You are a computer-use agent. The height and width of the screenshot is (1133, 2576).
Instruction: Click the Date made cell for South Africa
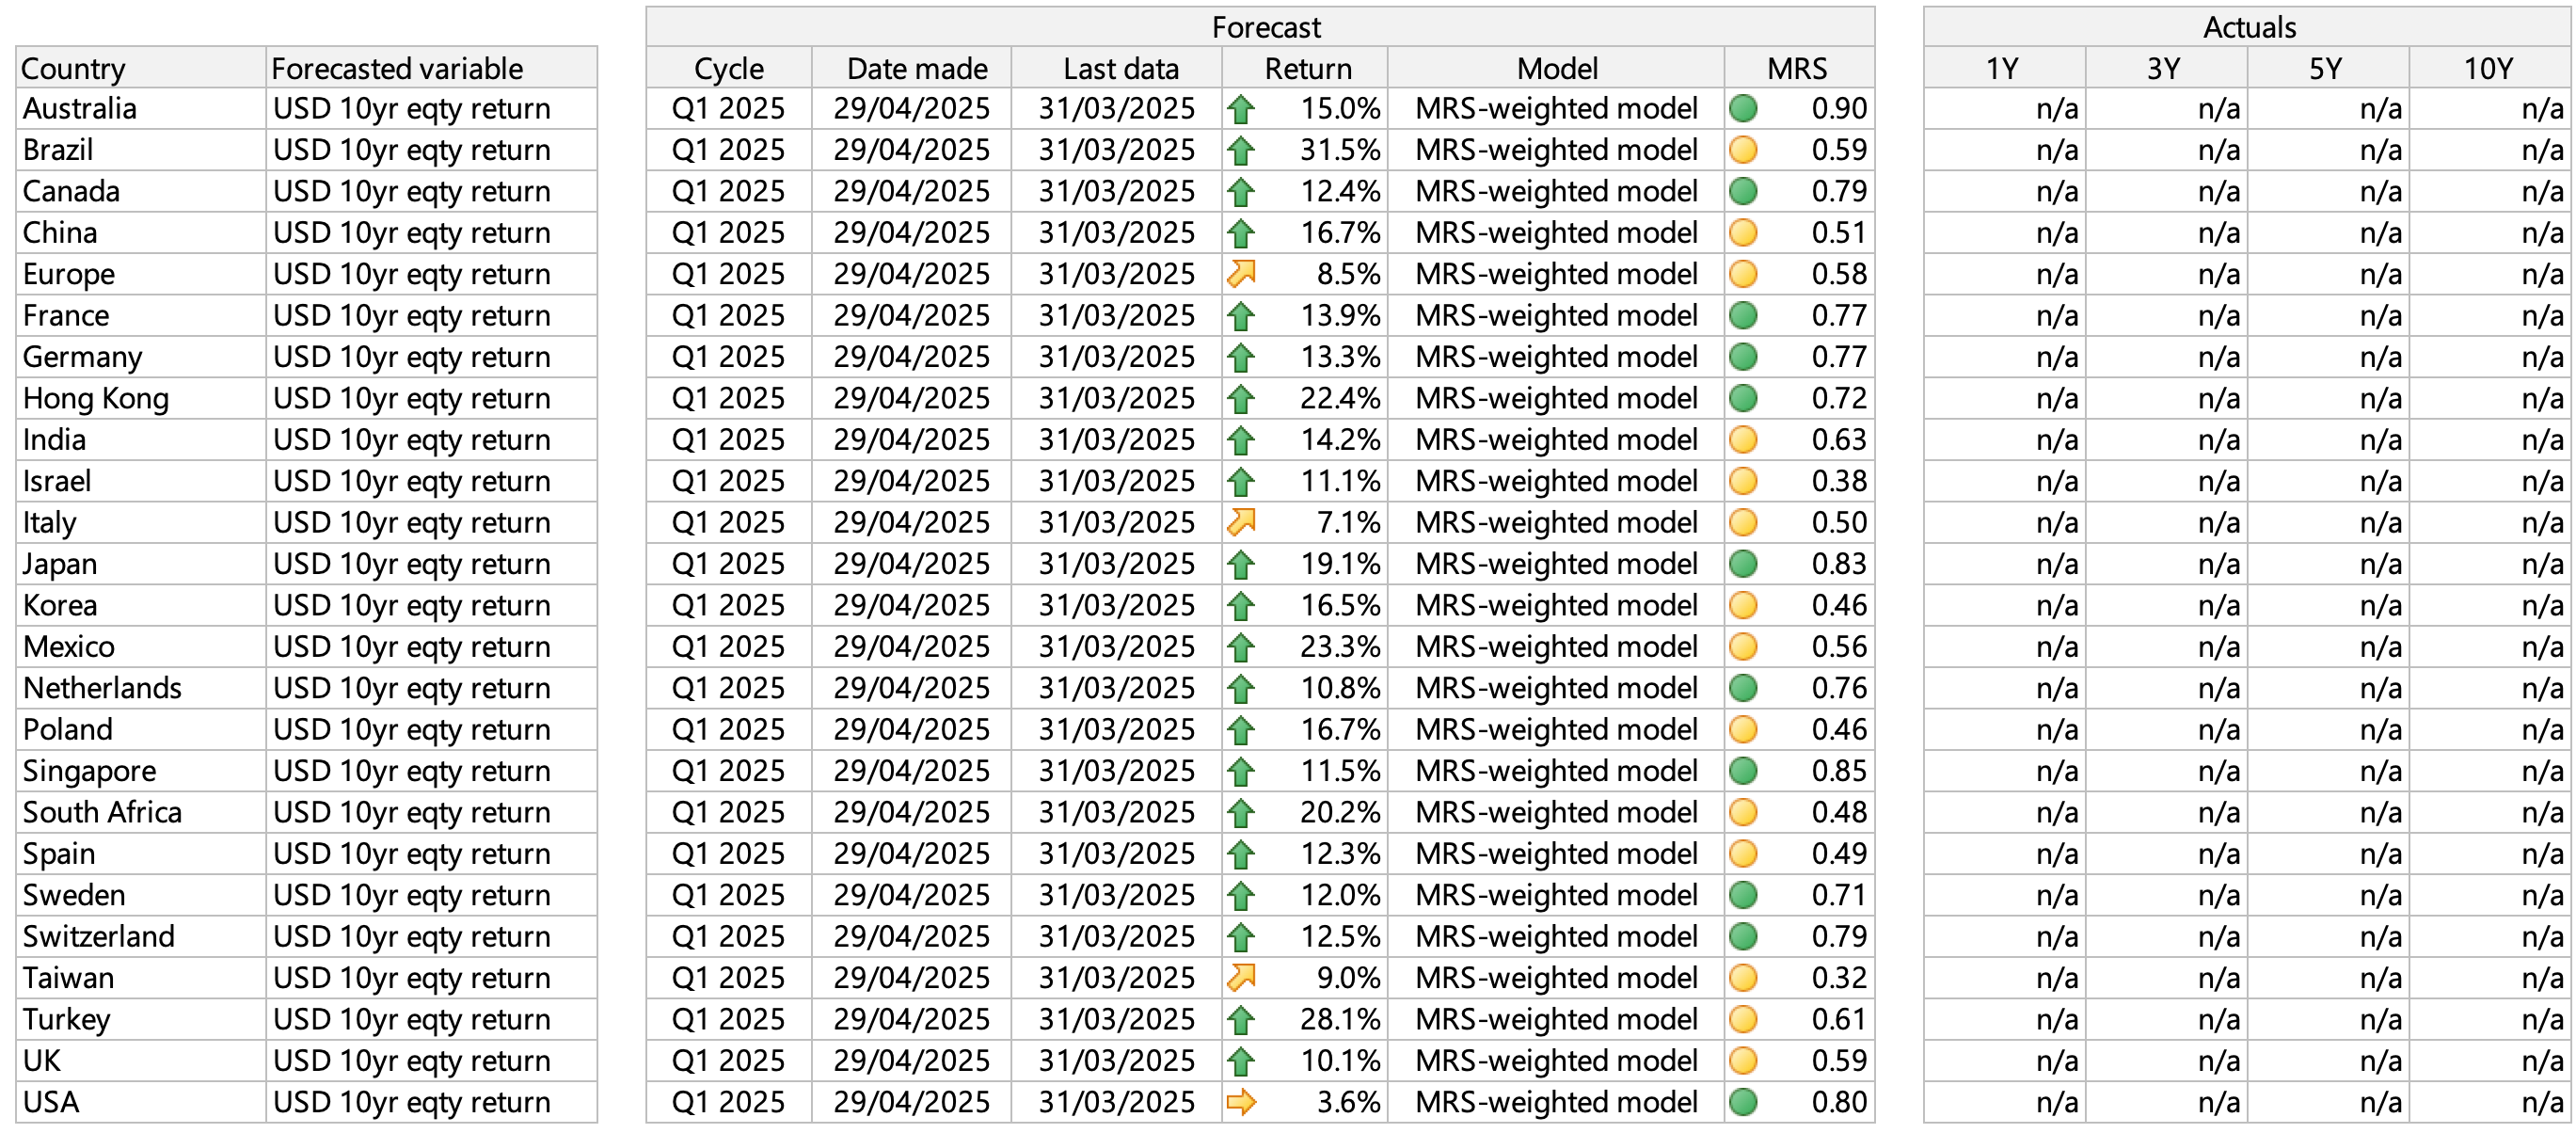(x=911, y=812)
